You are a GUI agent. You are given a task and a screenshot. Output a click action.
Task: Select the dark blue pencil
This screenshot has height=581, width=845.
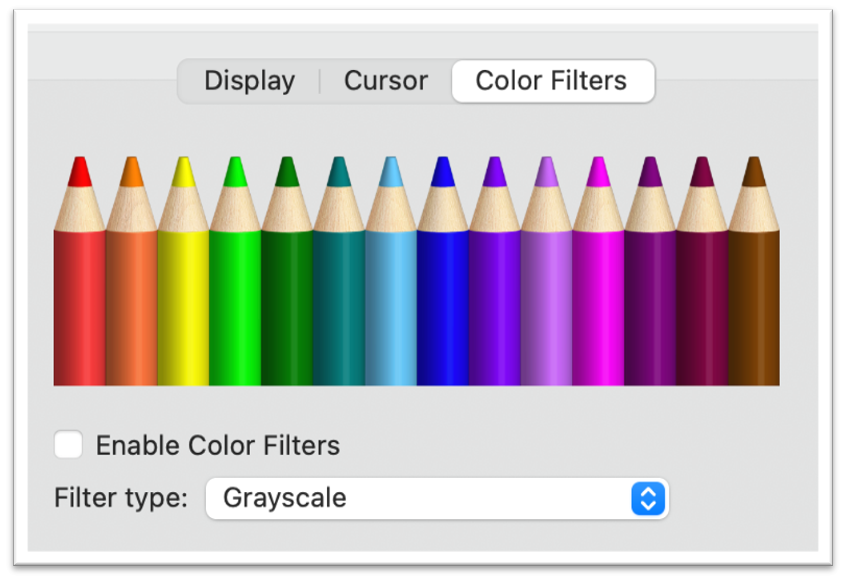click(x=444, y=300)
